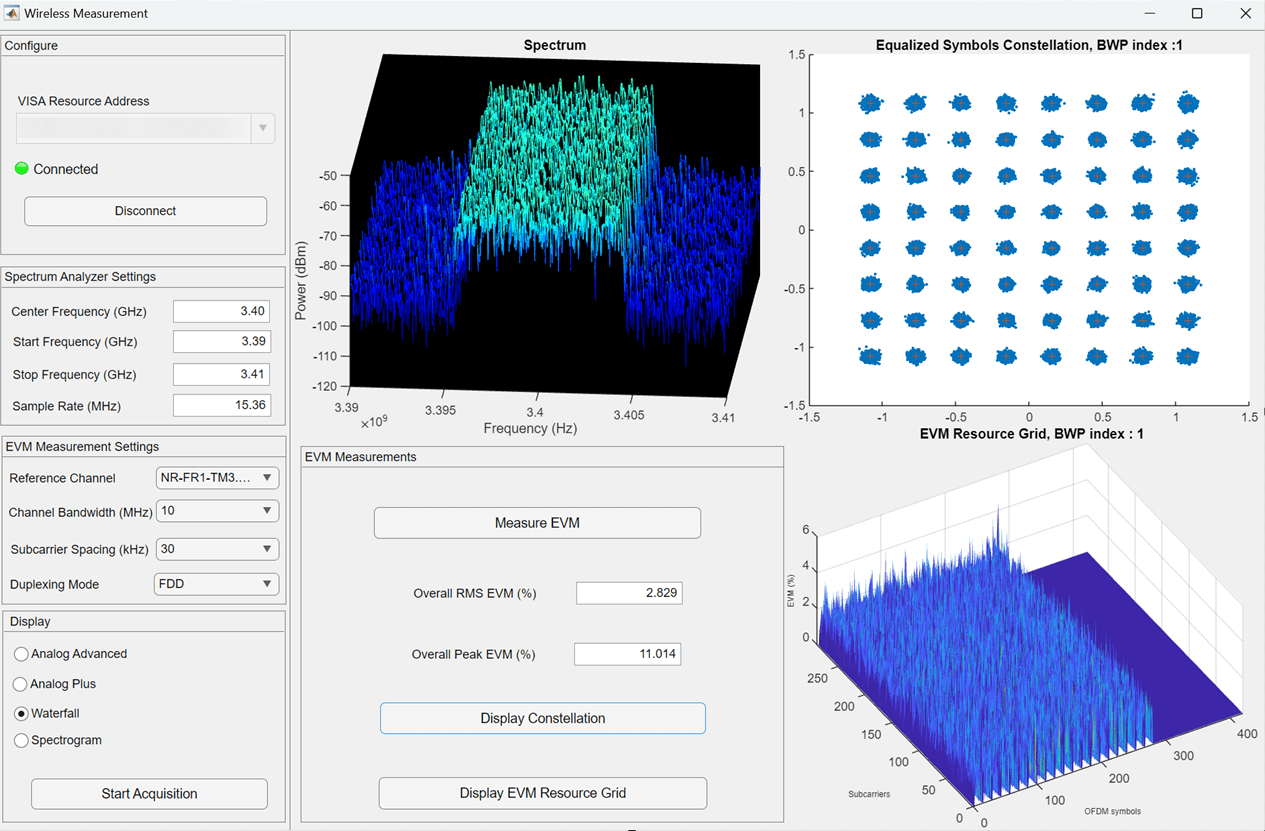The image size is (1265, 831).
Task: Click the Center Frequency input field
Action: click(221, 311)
